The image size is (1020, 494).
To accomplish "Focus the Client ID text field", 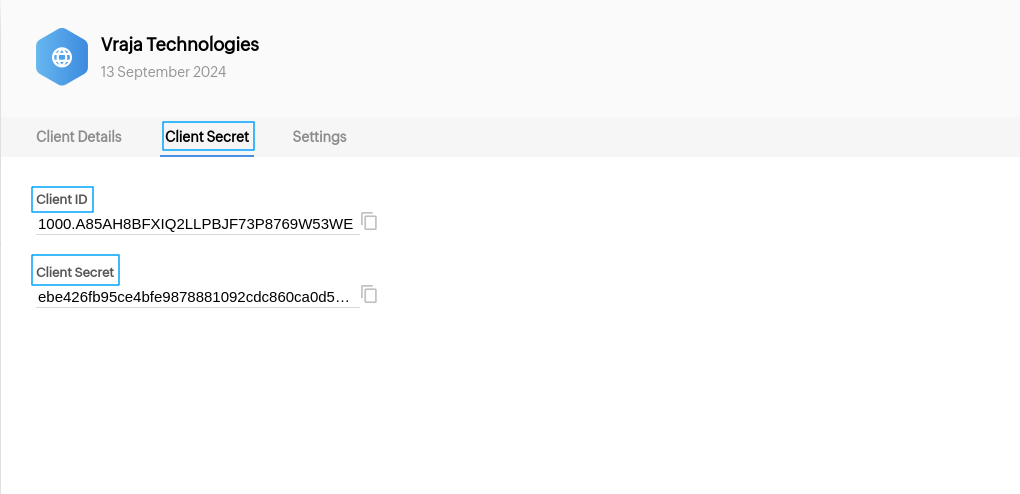I will (x=198, y=224).
